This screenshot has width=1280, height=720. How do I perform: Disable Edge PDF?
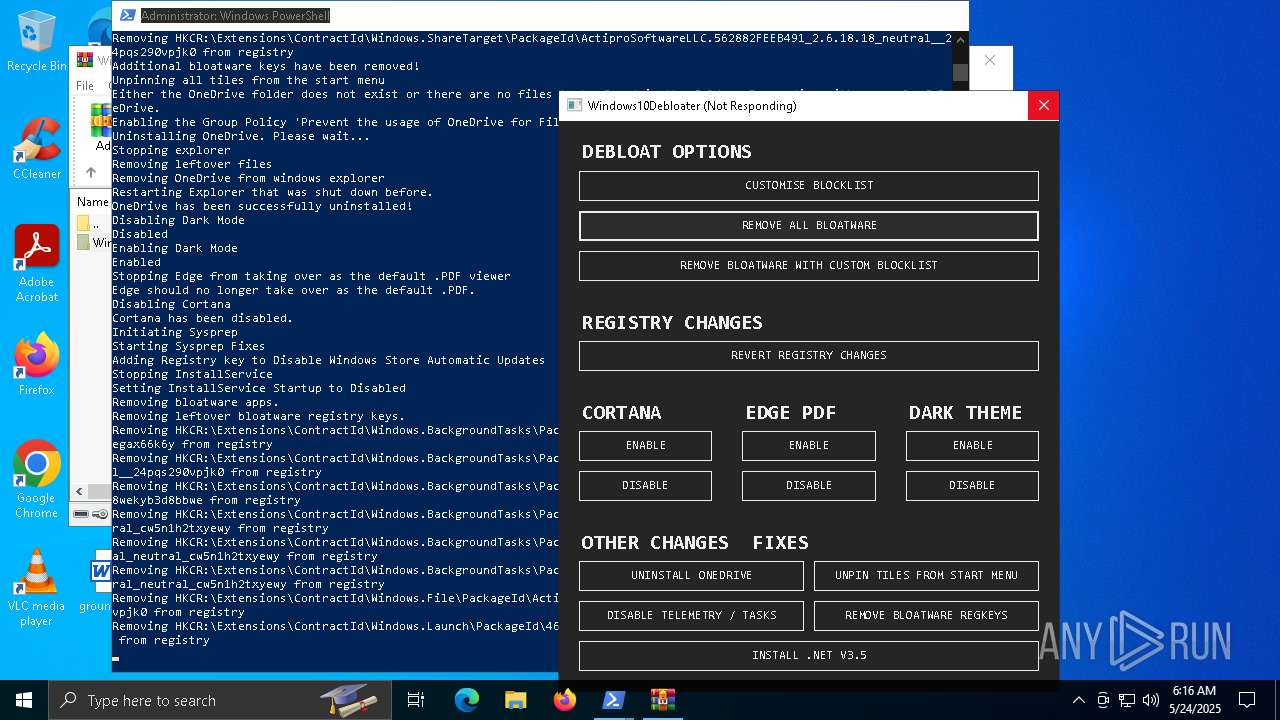(x=809, y=486)
